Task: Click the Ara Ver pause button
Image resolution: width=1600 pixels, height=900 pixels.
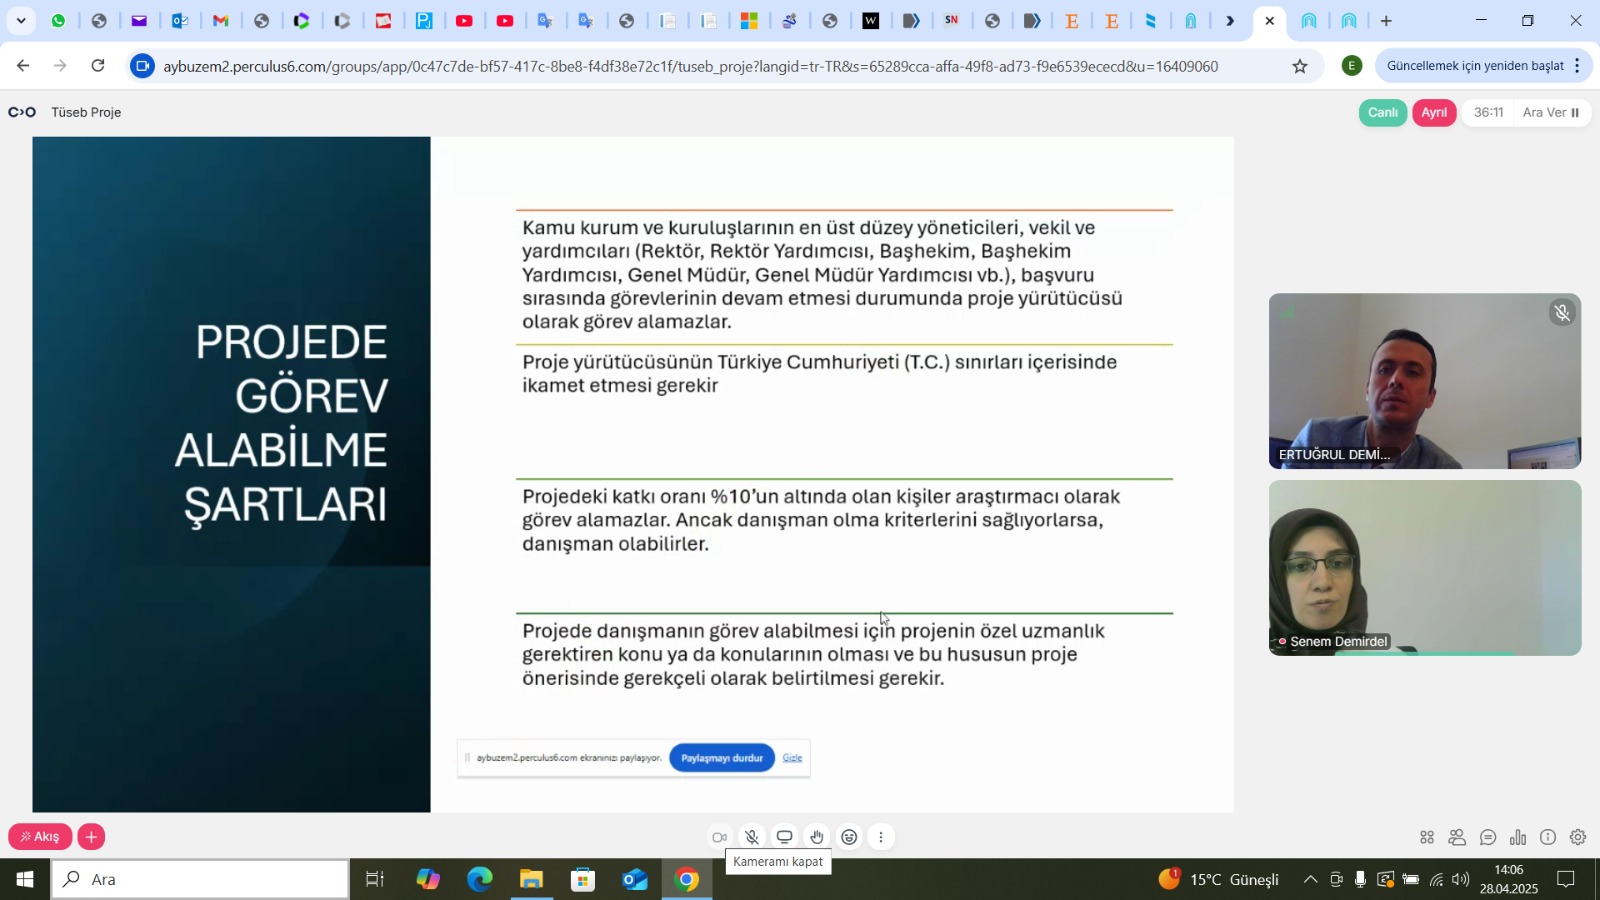Action: click(1550, 113)
